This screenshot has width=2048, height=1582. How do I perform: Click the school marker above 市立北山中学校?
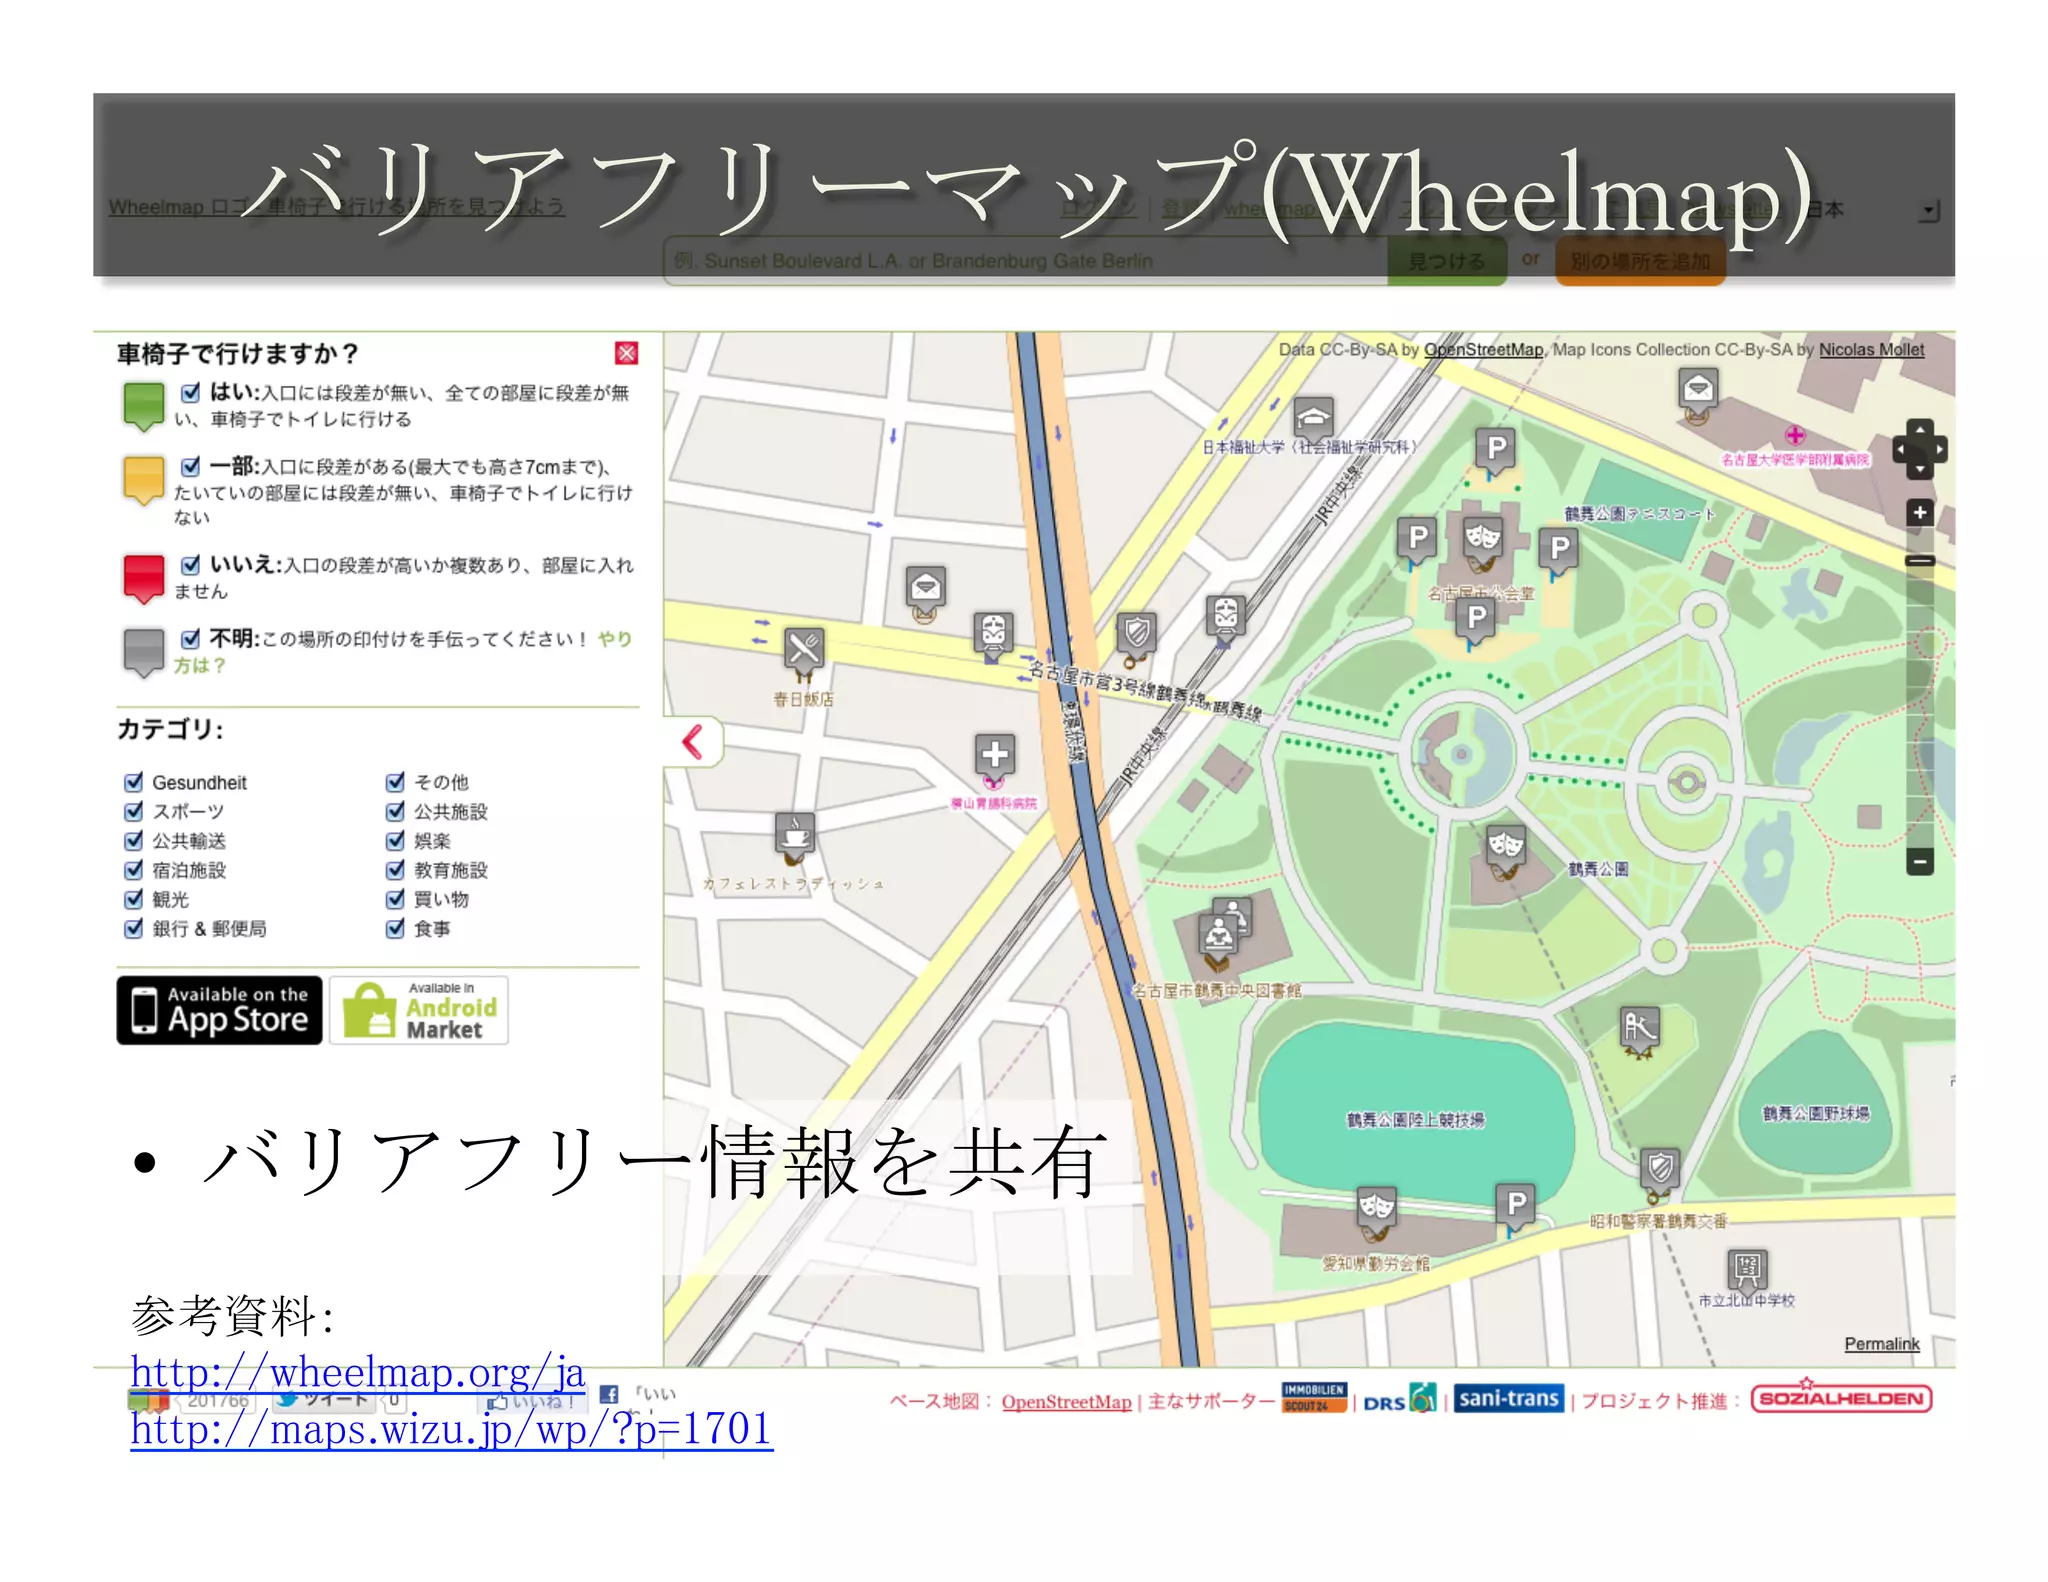click(x=1747, y=1270)
